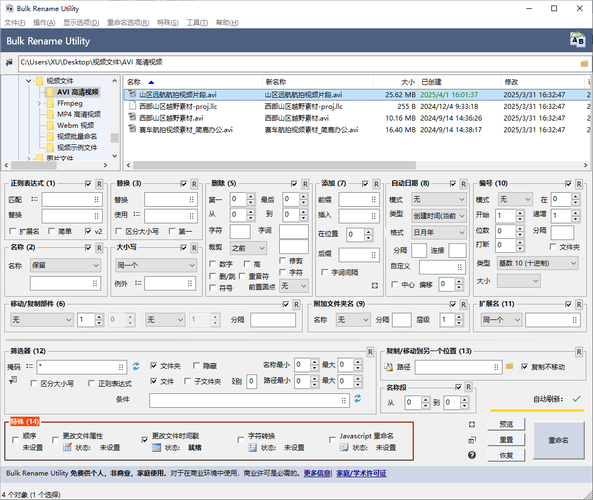Click the file icon of 西部山区越野素材.avi

click(x=132, y=117)
